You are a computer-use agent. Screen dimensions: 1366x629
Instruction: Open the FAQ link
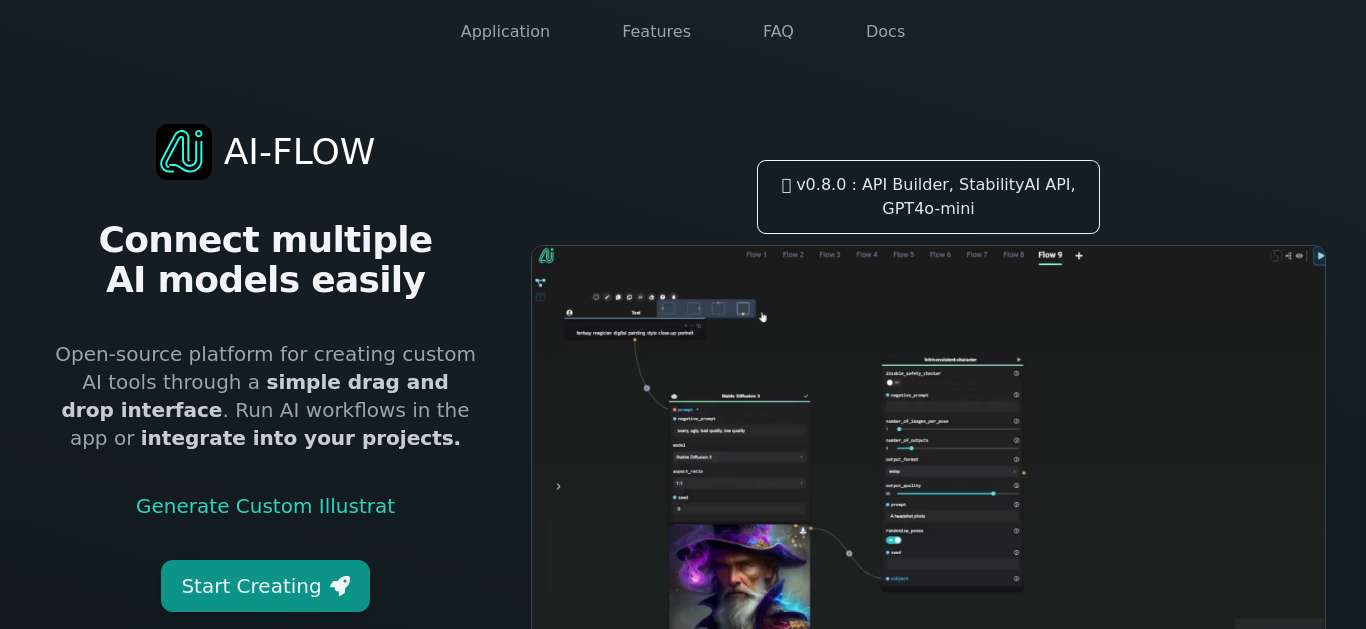(778, 31)
